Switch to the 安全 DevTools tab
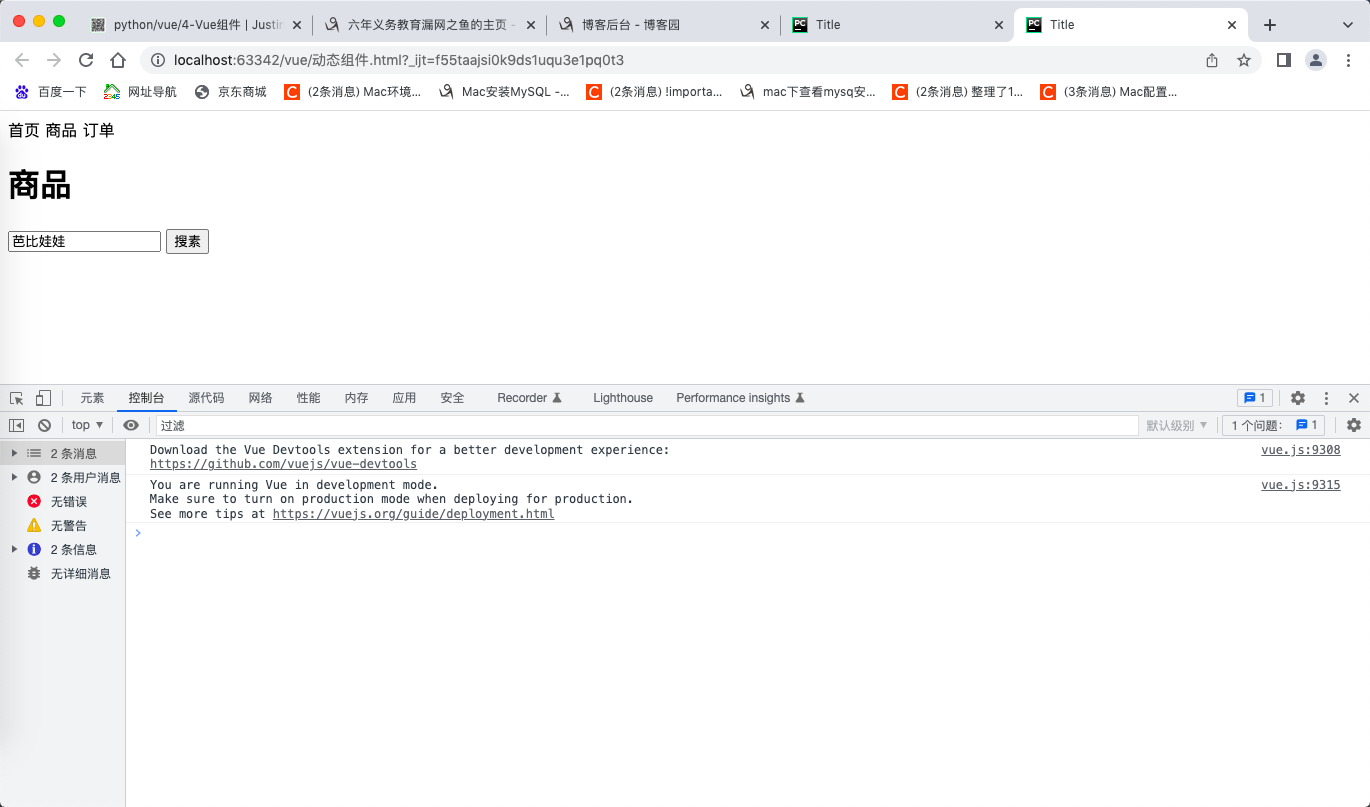 452,398
